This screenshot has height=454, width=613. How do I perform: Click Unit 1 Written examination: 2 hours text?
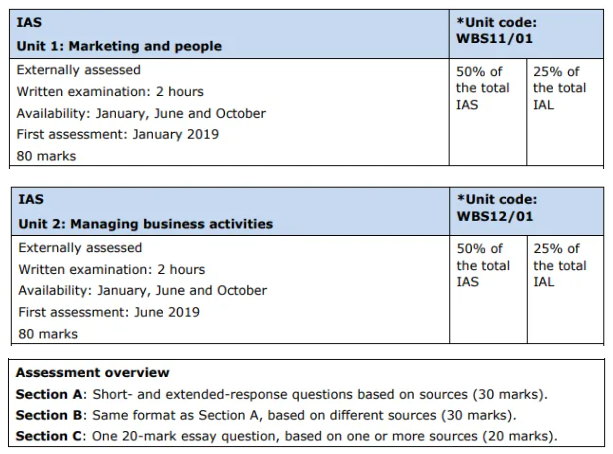pos(110,92)
